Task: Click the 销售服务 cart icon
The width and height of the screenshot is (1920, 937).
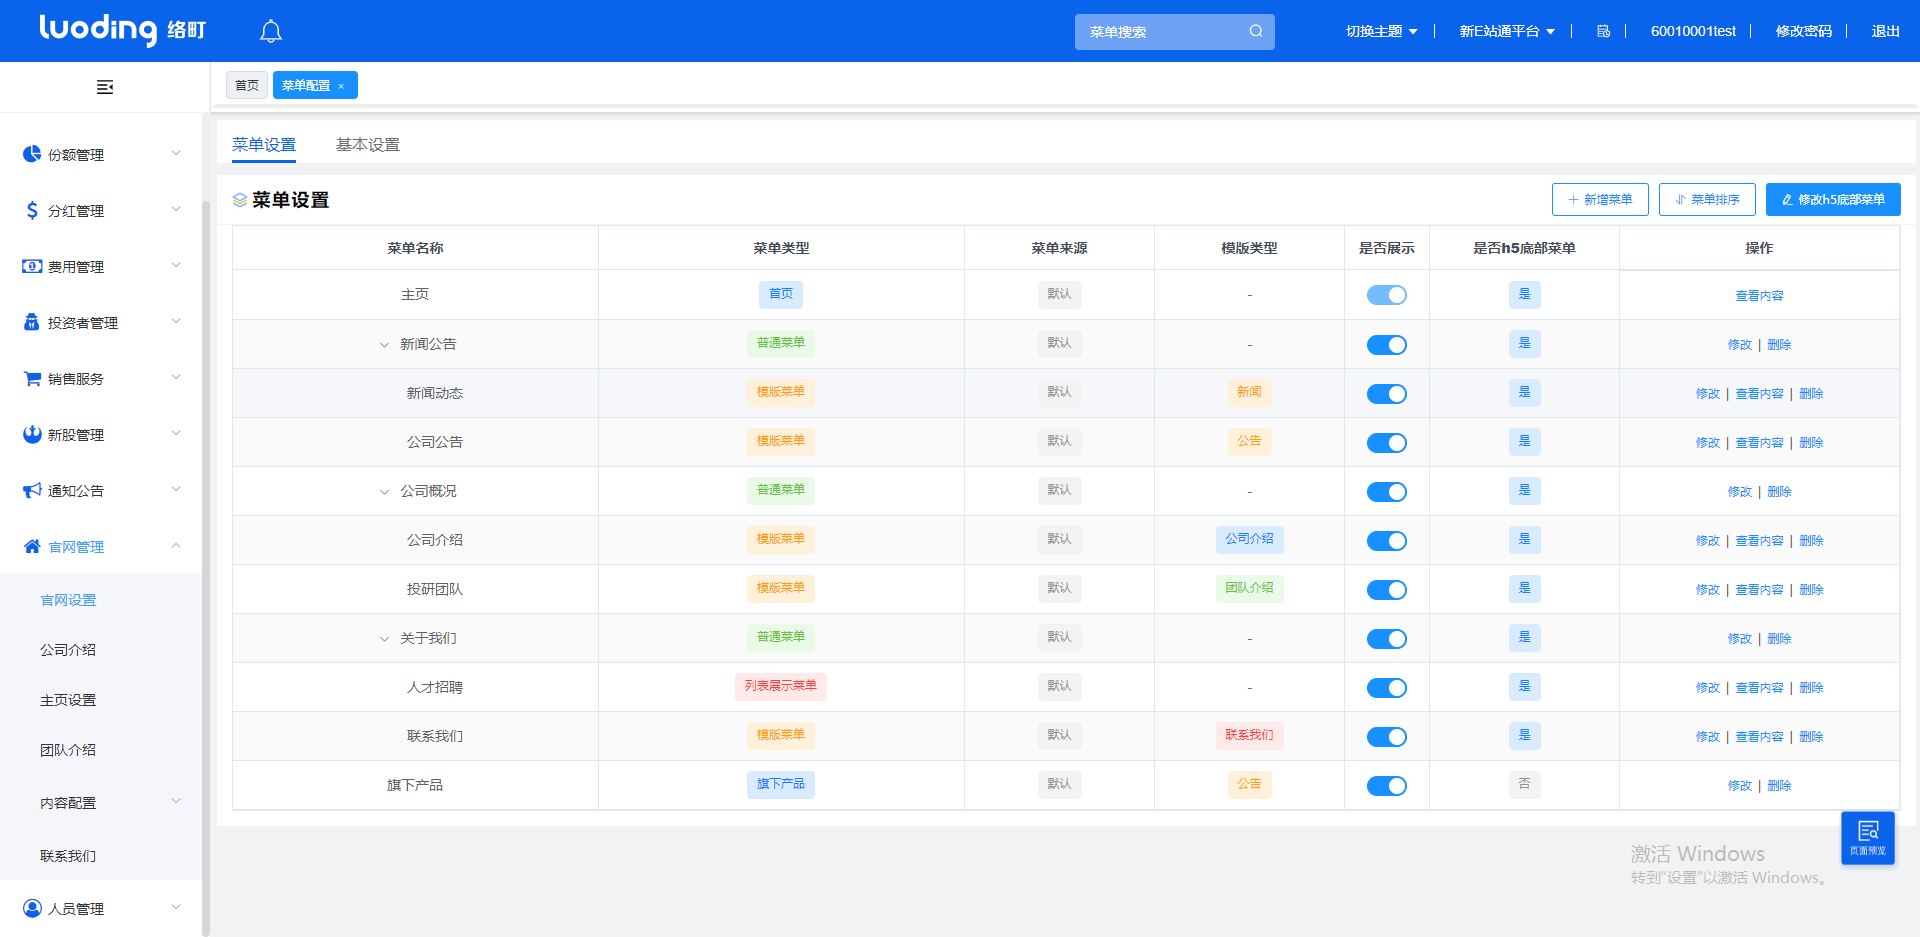Action: pos(32,378)
